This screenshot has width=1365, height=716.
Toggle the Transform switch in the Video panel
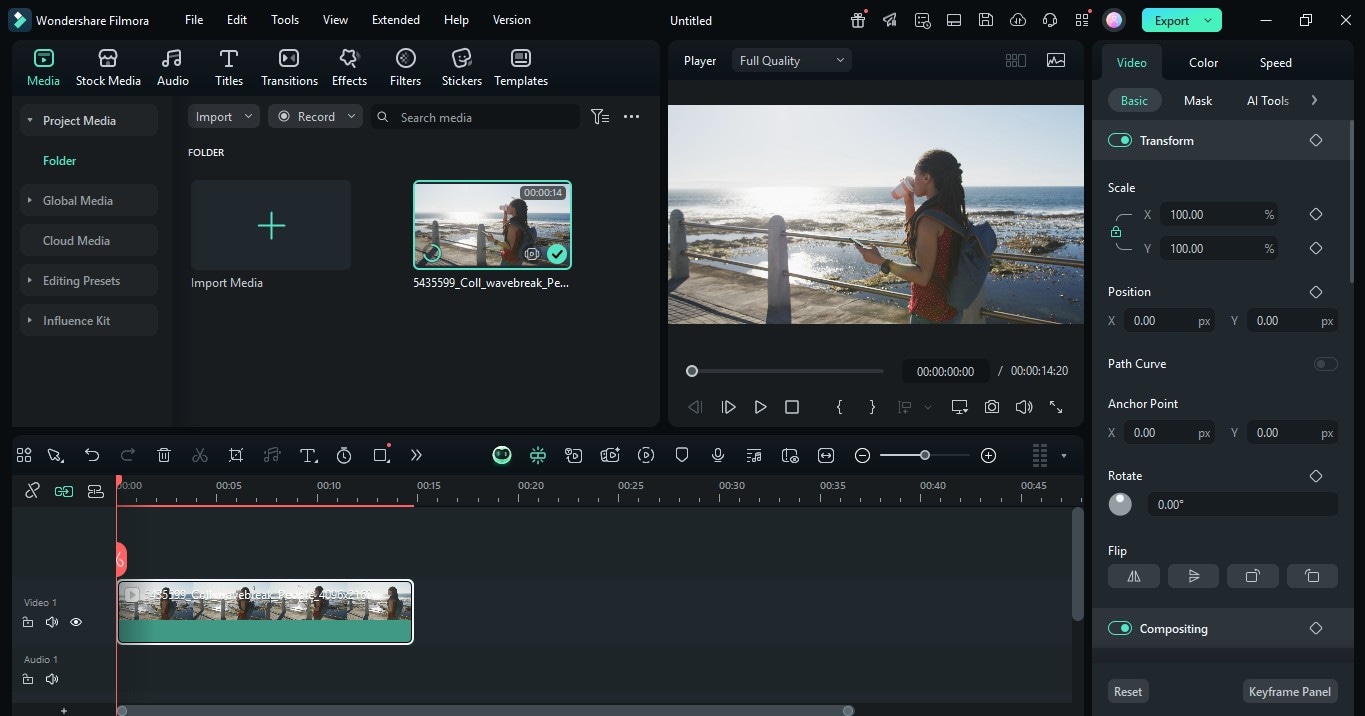click(1120, 140)
